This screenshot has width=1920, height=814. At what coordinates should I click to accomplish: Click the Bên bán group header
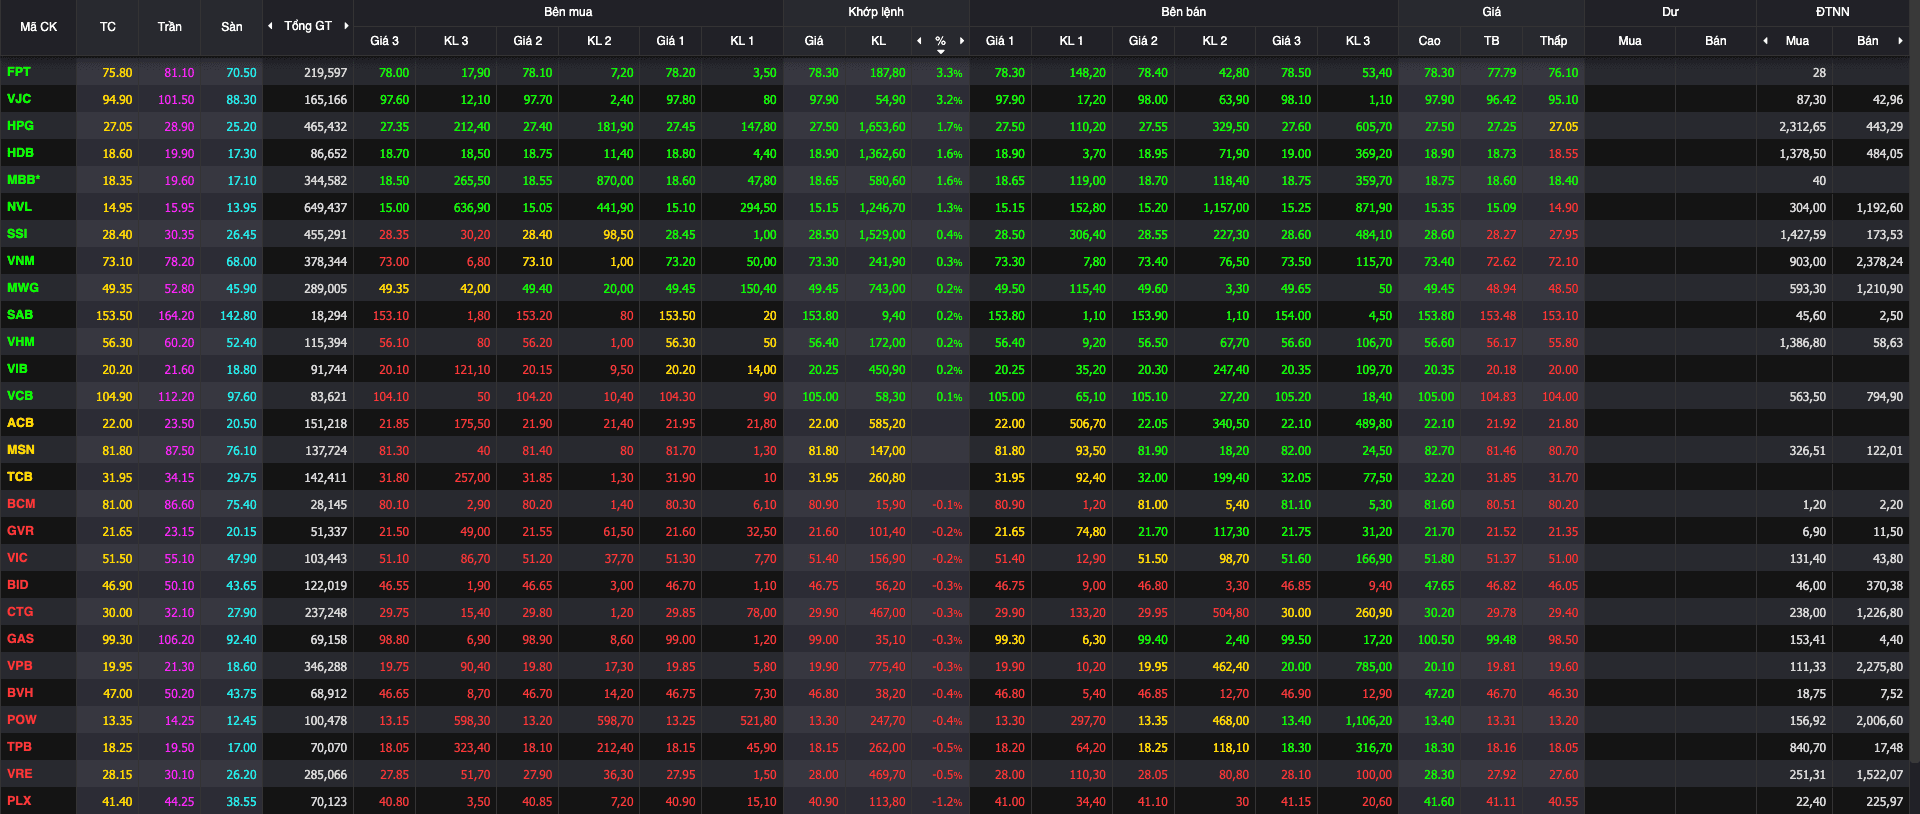tap(1184, 12)
